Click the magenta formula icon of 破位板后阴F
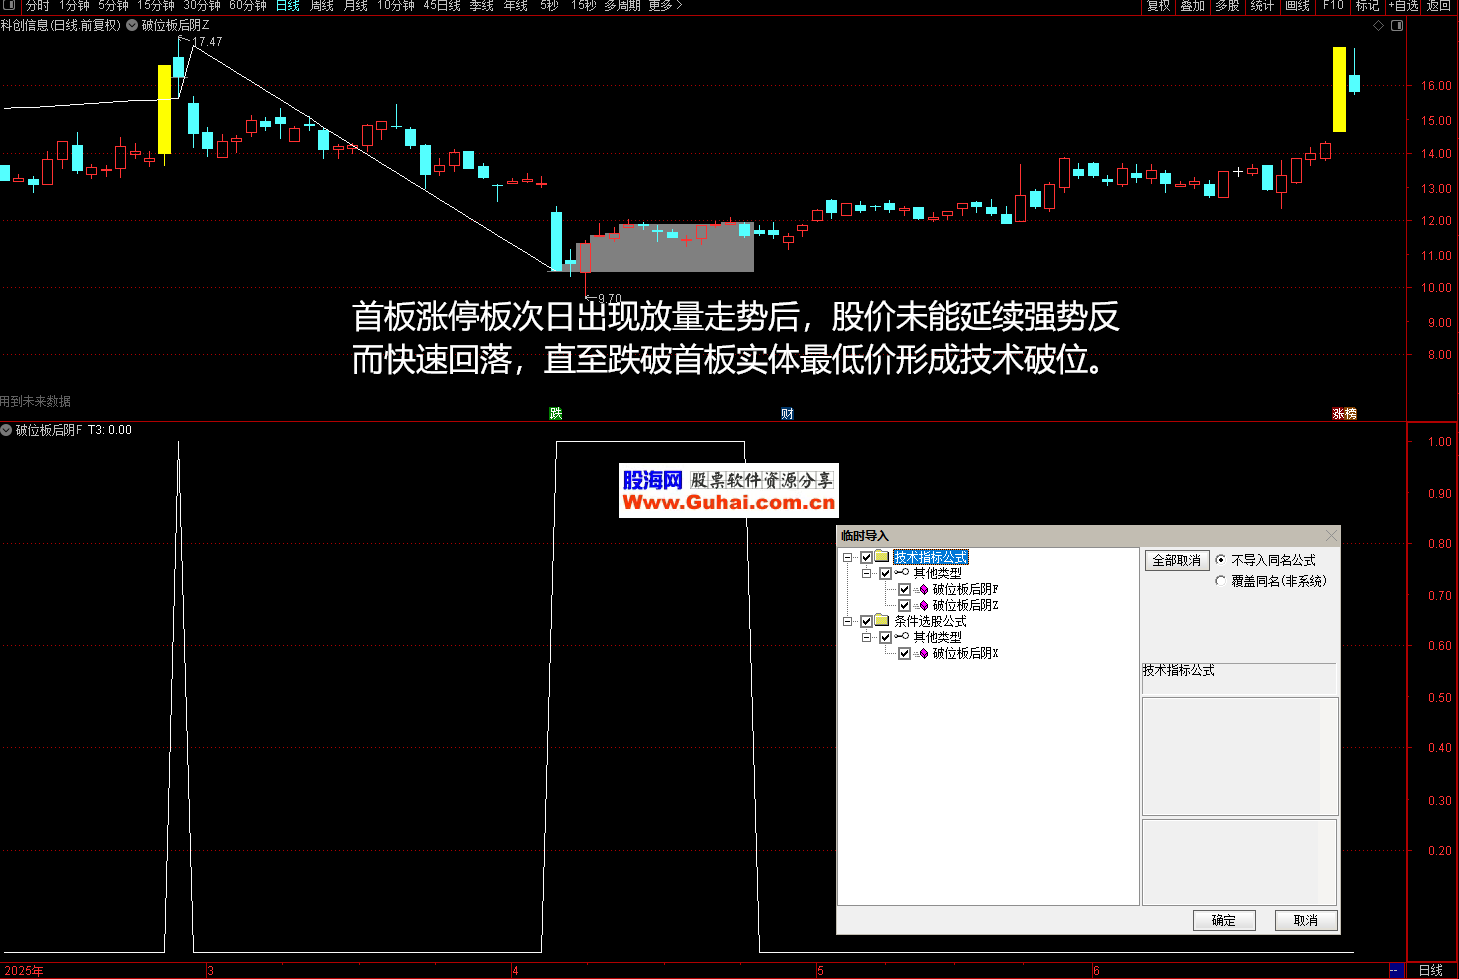 922,589
